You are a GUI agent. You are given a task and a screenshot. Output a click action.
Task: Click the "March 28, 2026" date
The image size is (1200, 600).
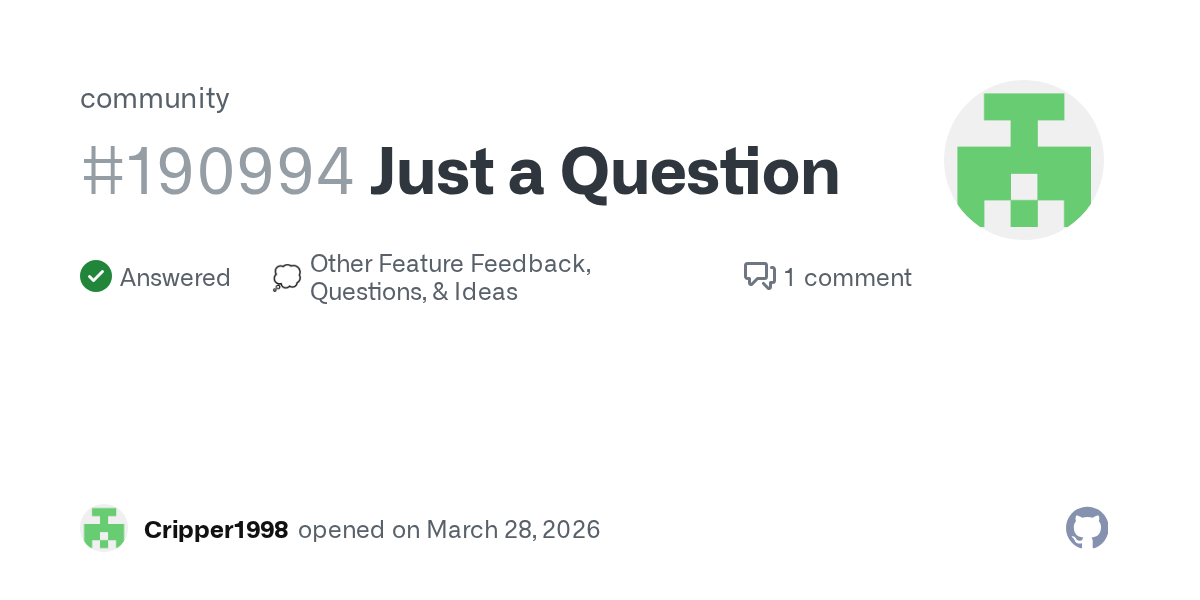click(x=513, y=530)
